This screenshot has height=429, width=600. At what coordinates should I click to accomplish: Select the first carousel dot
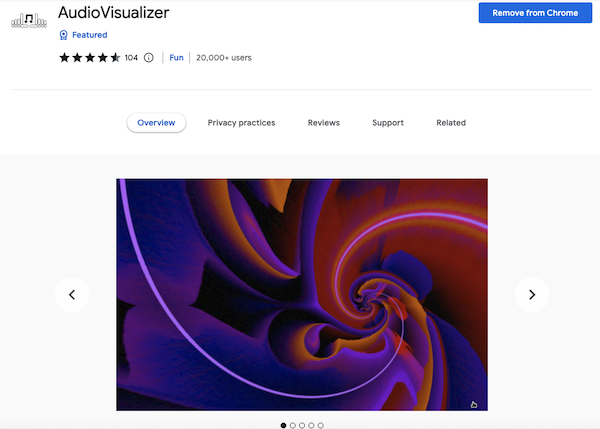click(284, 425)
